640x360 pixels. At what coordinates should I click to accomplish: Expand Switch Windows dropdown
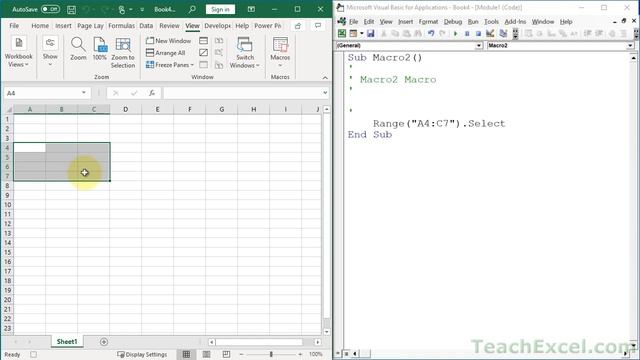[x=244, y=52]
